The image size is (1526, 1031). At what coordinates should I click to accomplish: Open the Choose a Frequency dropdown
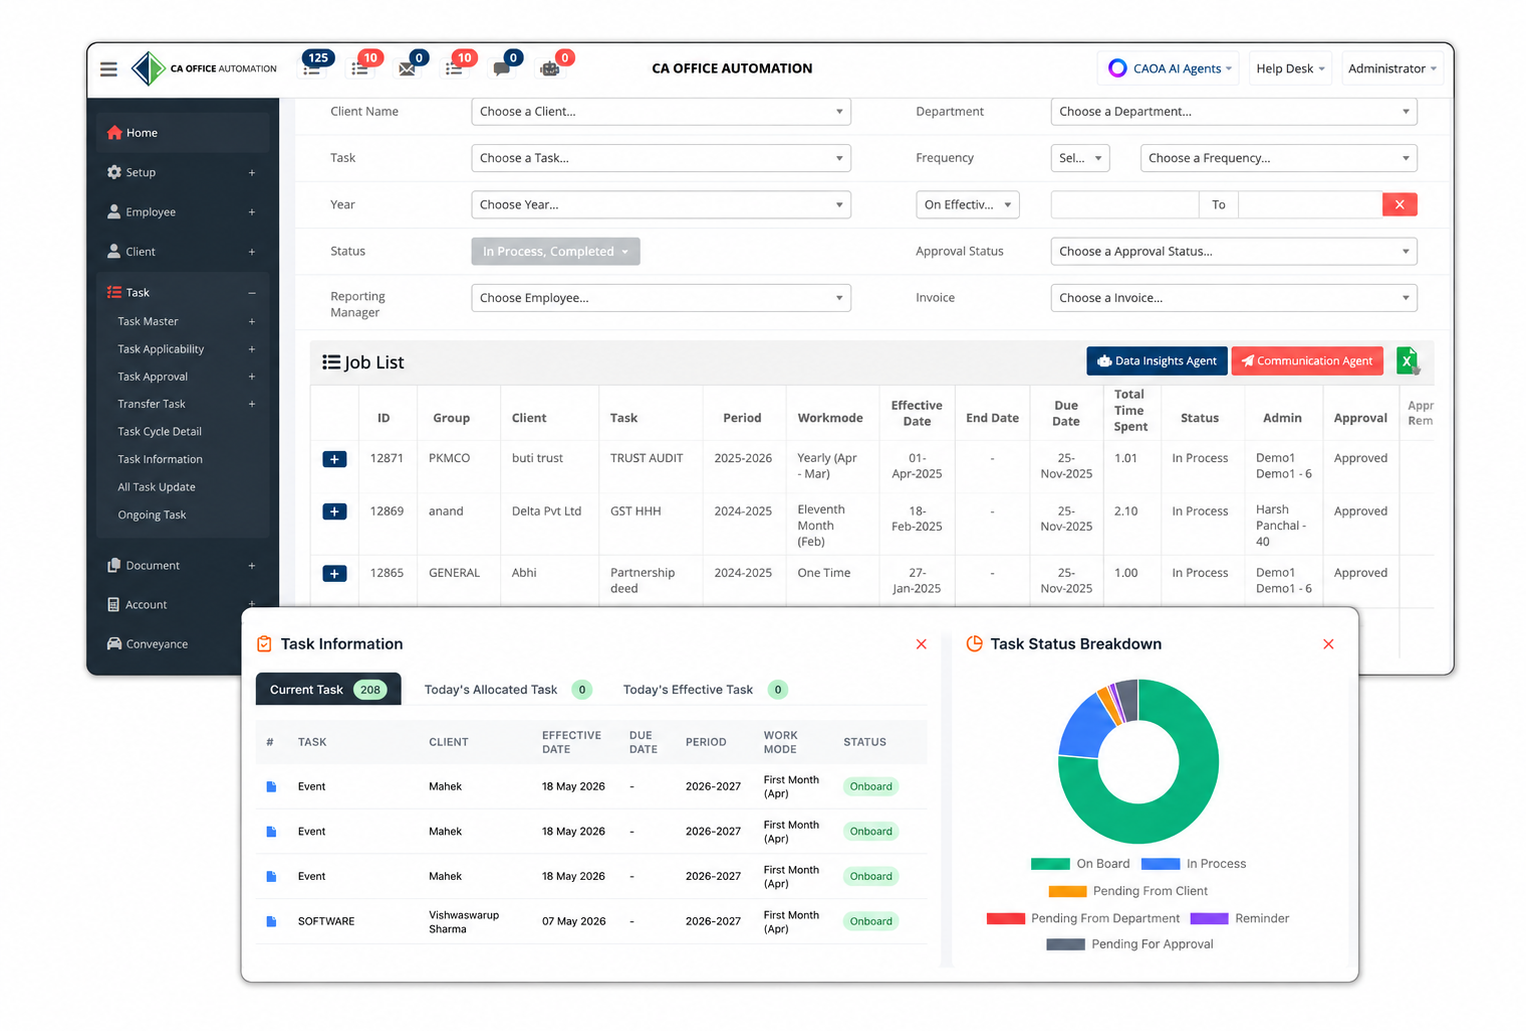tap(1279, 158)
